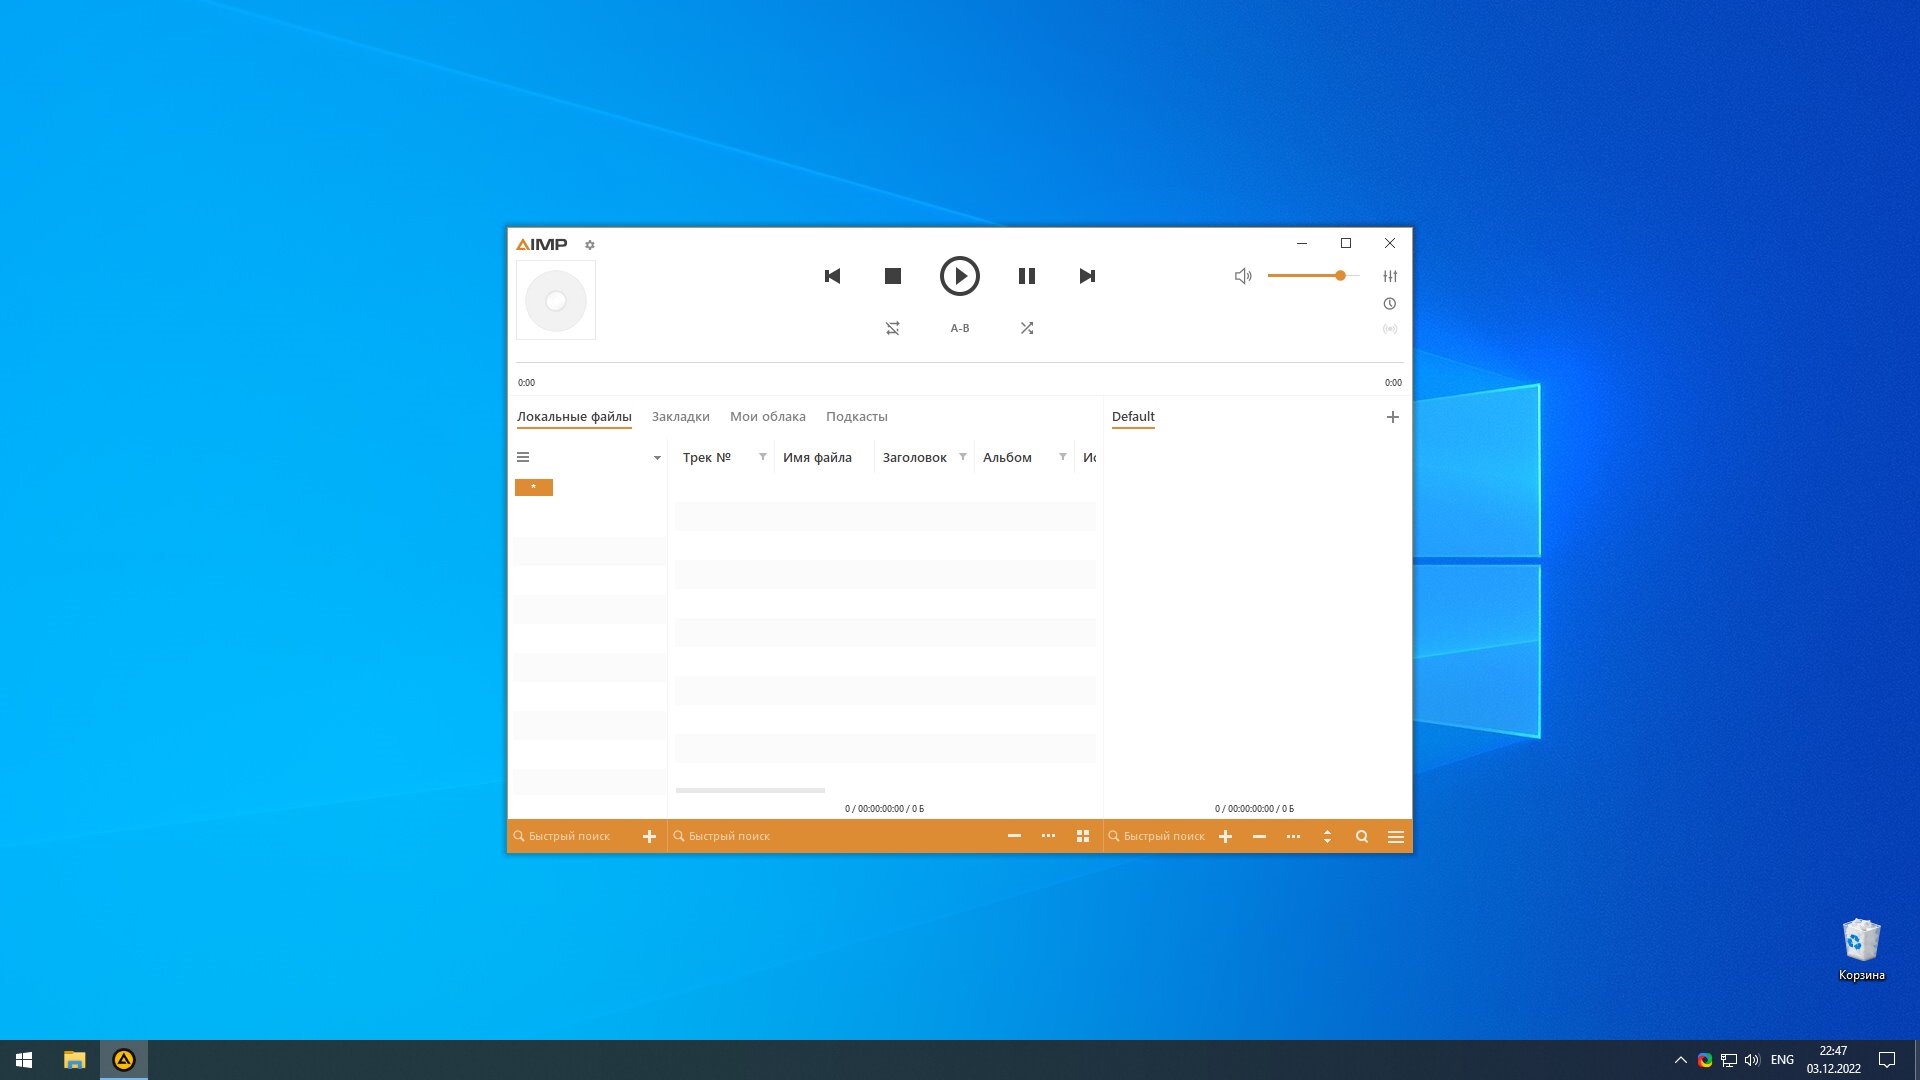Viewport: 1920px width, 1080px height.
Task: Go to the previous track
Action: coord(832,276)
